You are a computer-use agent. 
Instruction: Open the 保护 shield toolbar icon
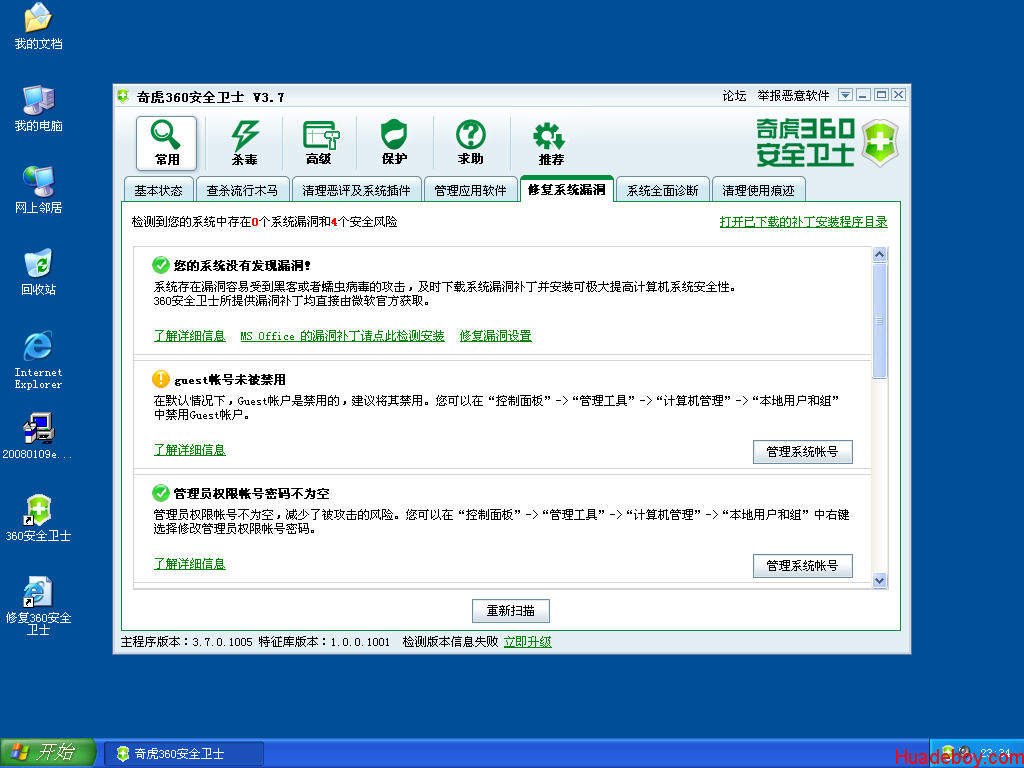(394, 143)
